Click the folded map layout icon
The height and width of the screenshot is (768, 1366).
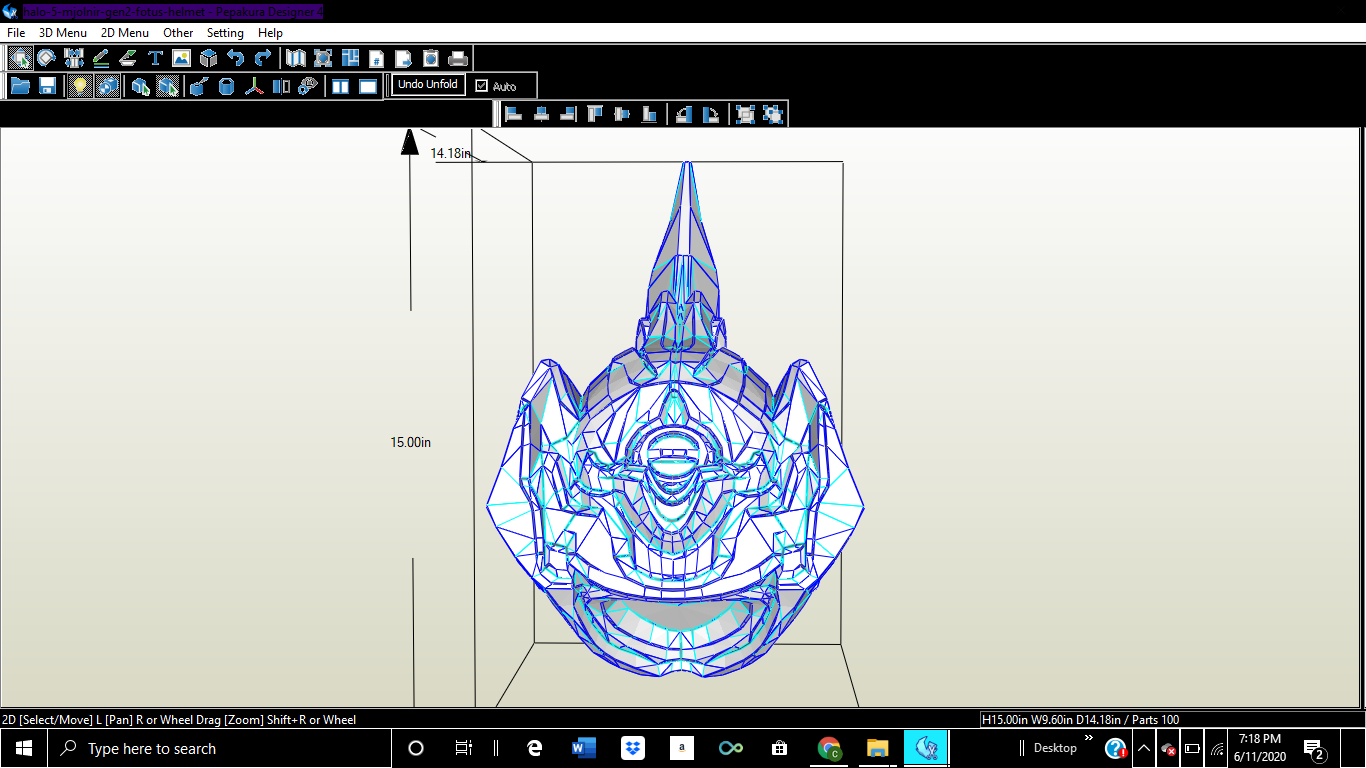click(296, 58)
